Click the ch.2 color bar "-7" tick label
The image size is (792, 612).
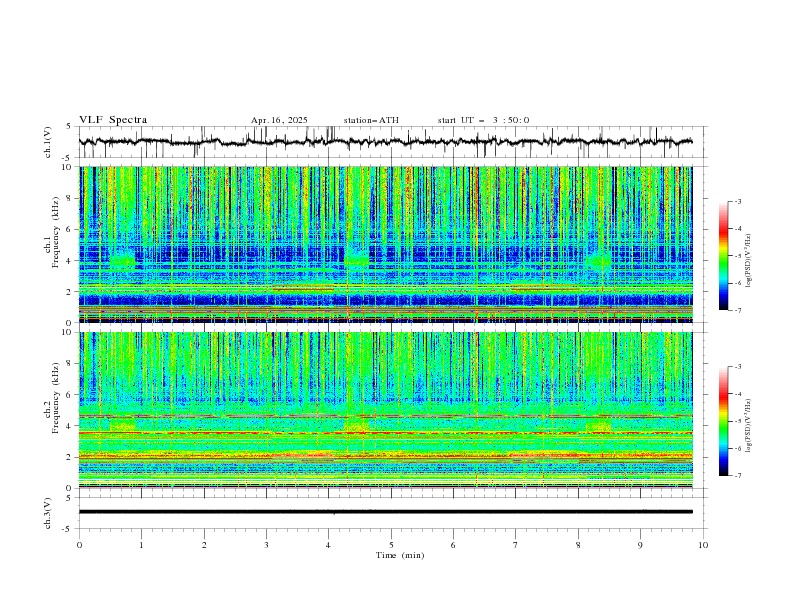click(738, 475)
